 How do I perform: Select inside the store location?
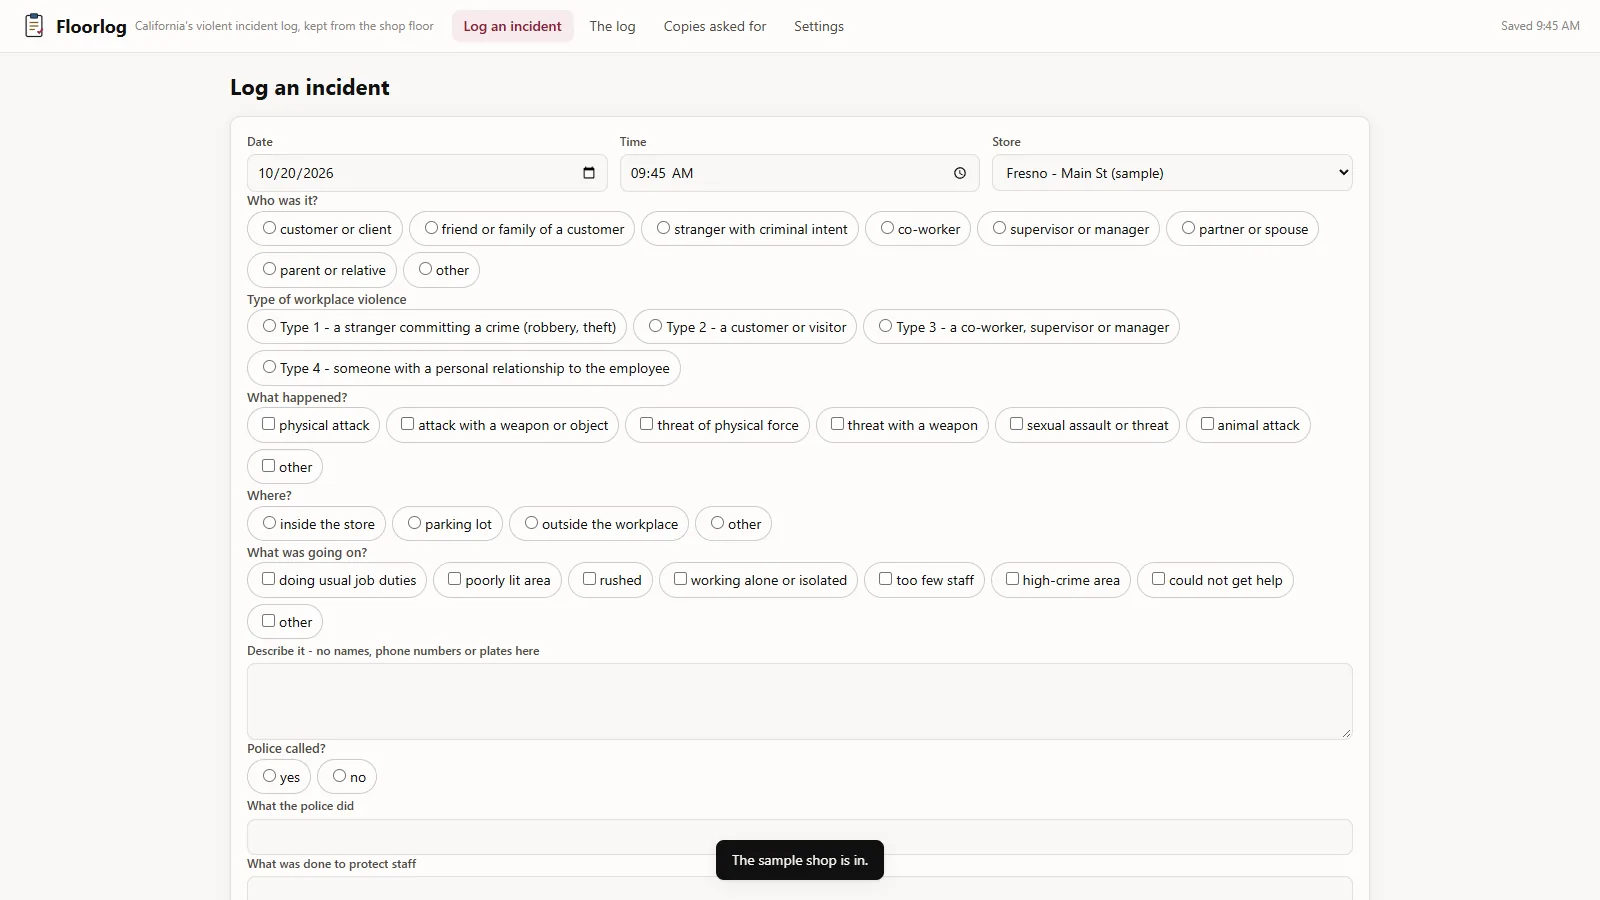pos(316,524)
